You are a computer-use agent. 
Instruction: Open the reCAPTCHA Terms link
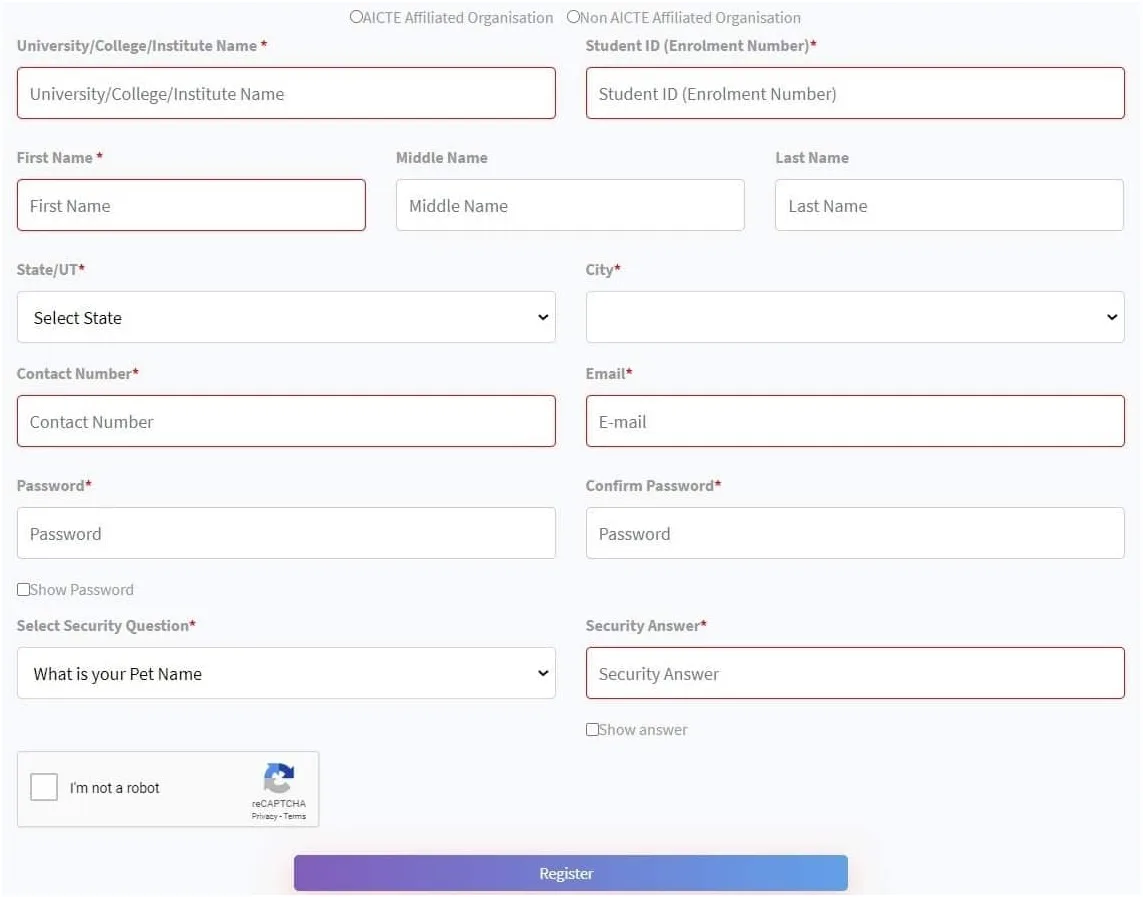(x=294, y=816)
